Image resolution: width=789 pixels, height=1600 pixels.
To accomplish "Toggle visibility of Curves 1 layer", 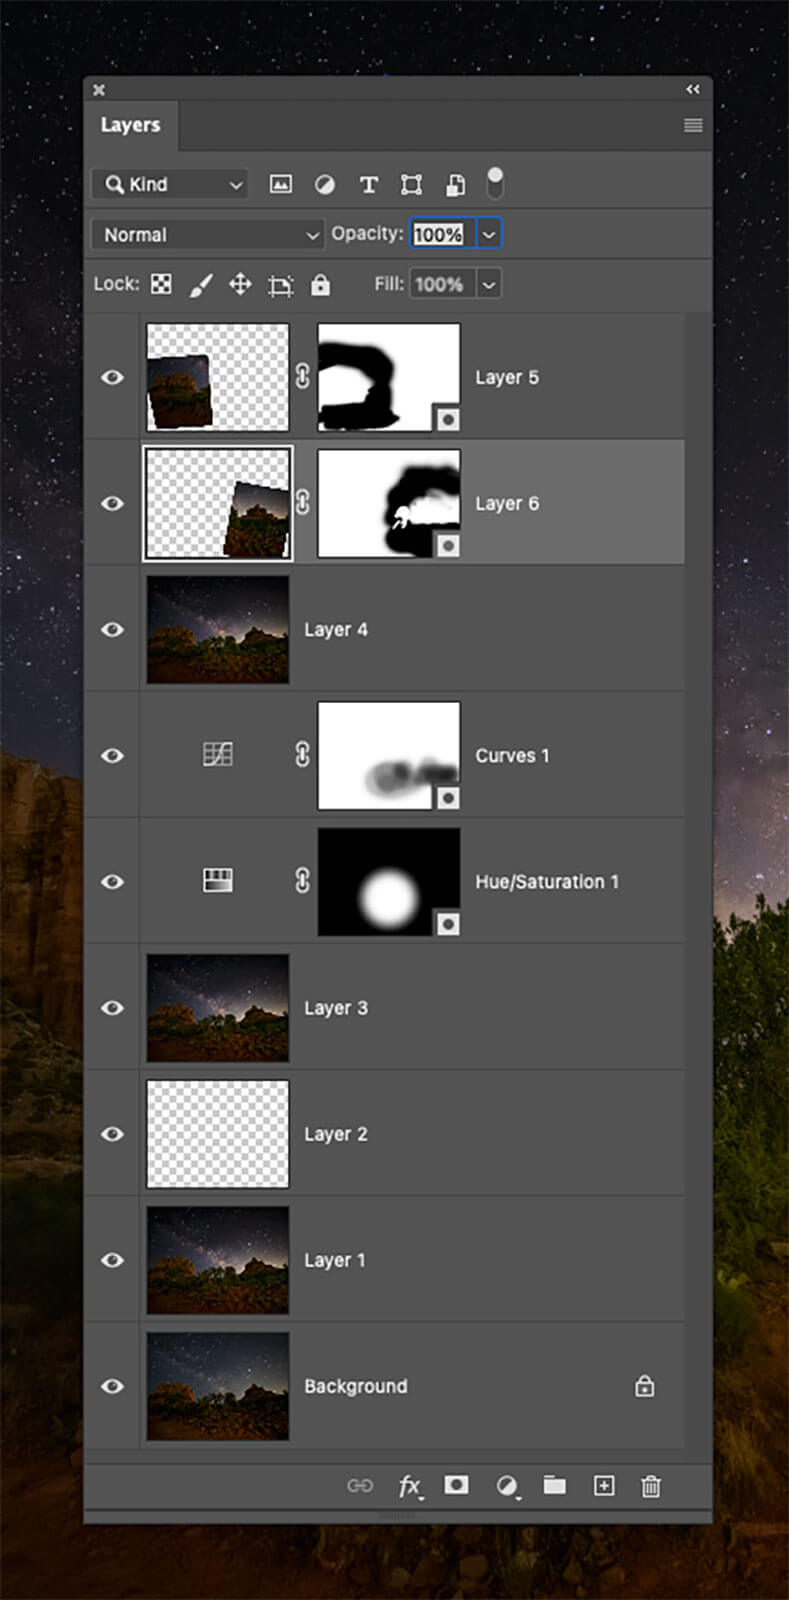I will pyautogui.click(x=113, y=755).
